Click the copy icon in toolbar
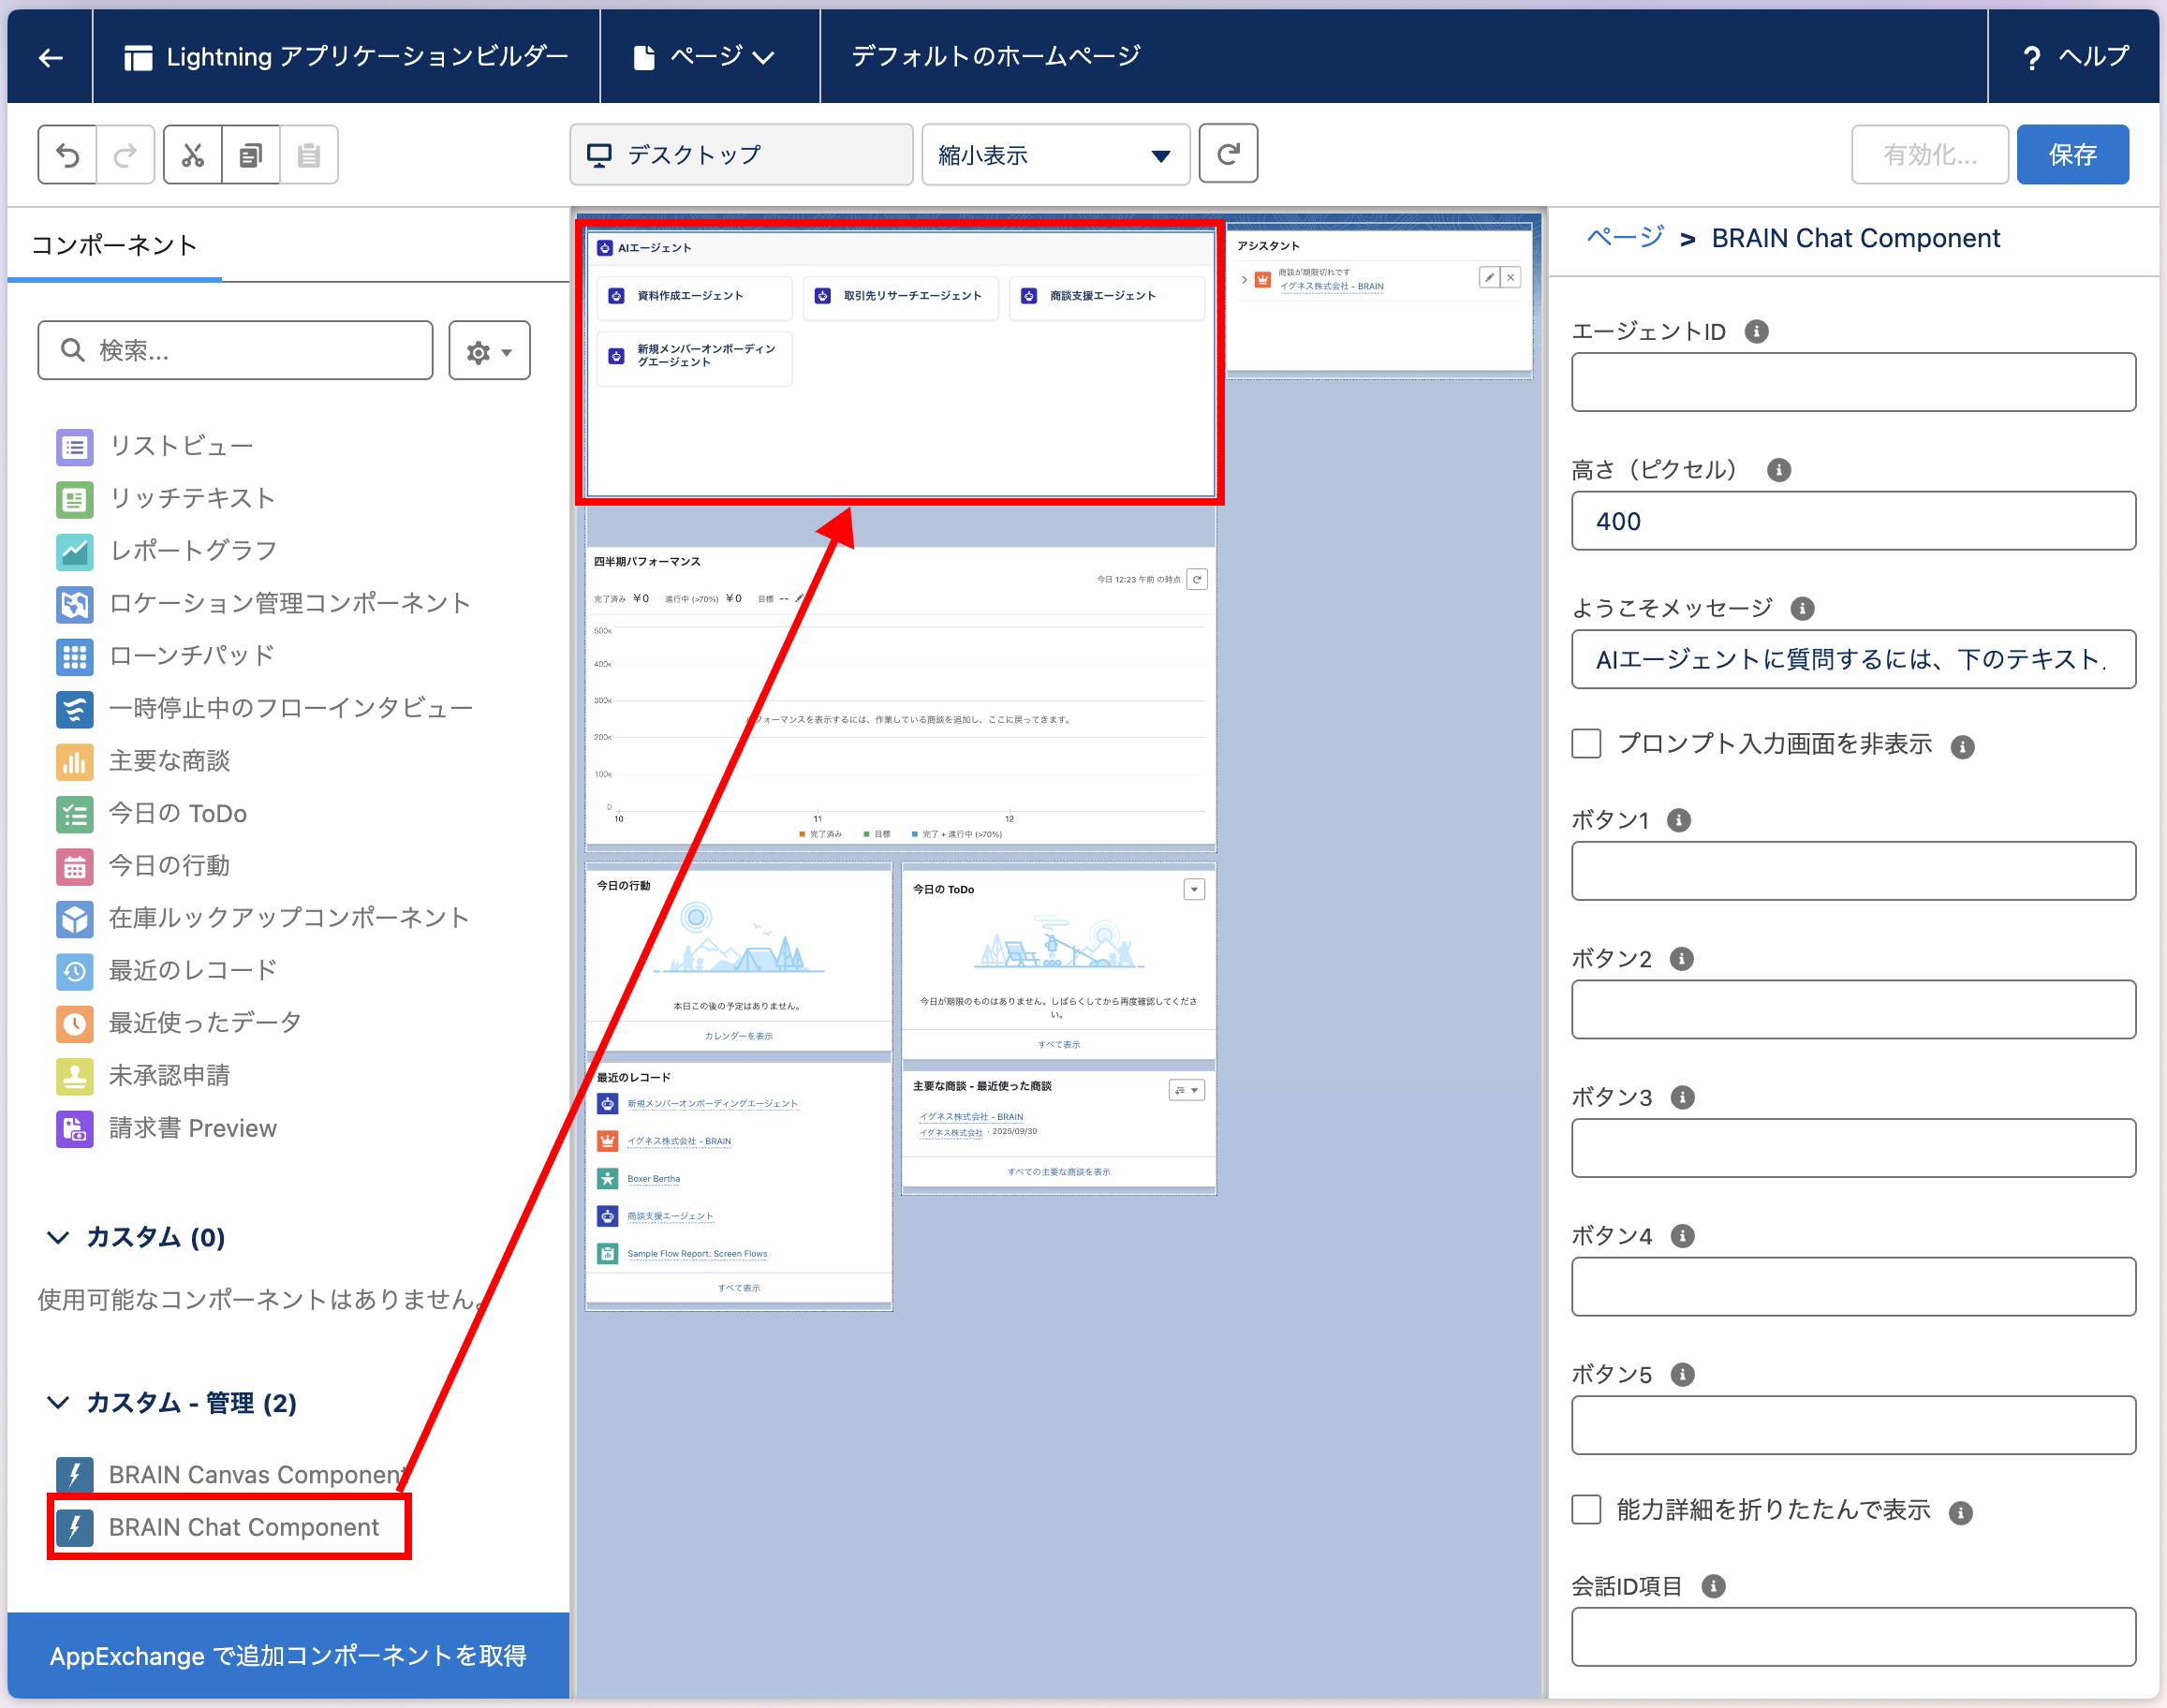The width and height of the screenshot is (2167, 1708). click(250, 155)
